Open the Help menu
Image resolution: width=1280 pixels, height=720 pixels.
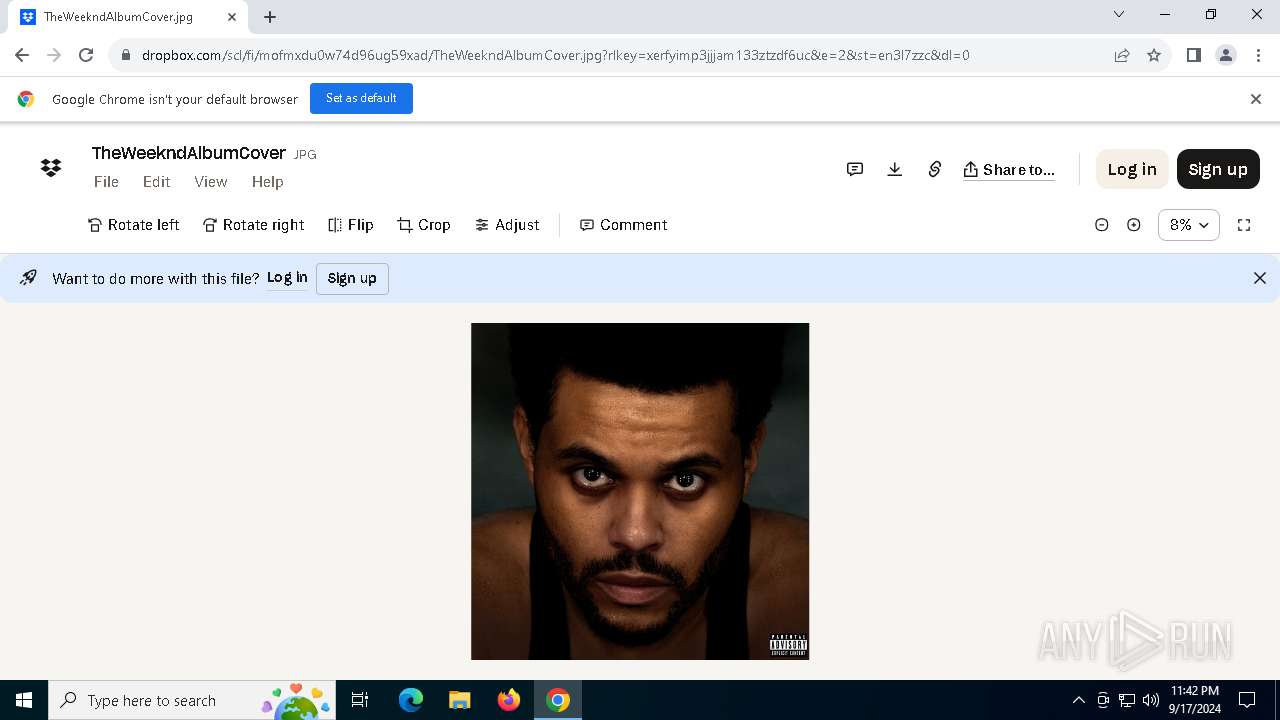pos(268,182)
